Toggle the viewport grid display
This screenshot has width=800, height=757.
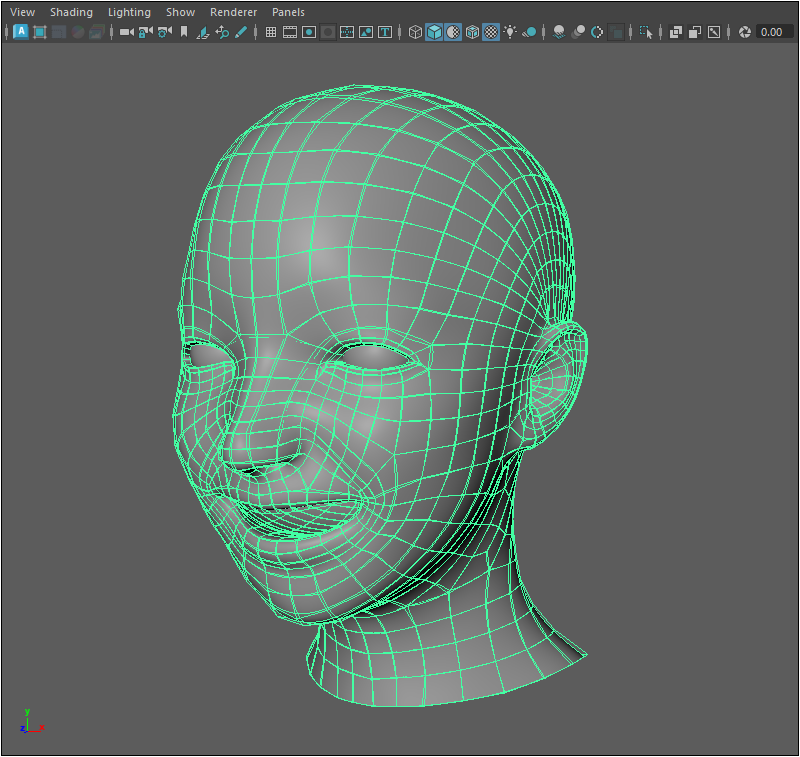click(270, 32)
